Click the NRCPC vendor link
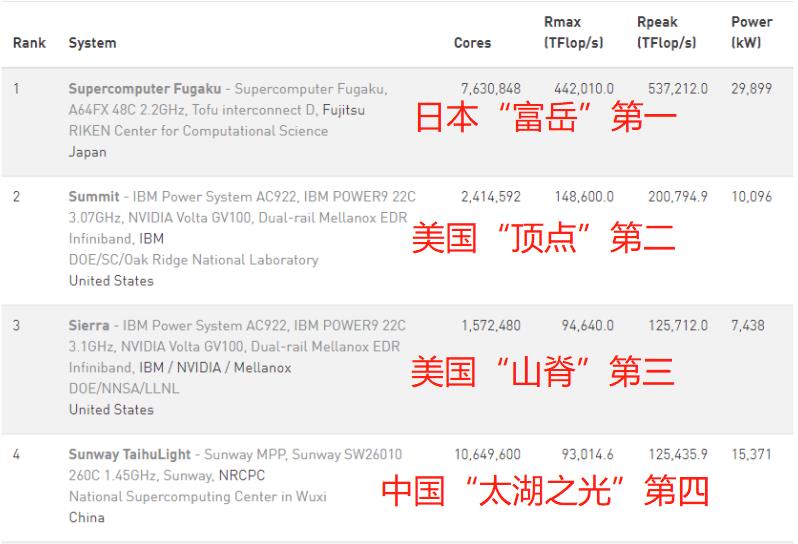 pos(242,476)
